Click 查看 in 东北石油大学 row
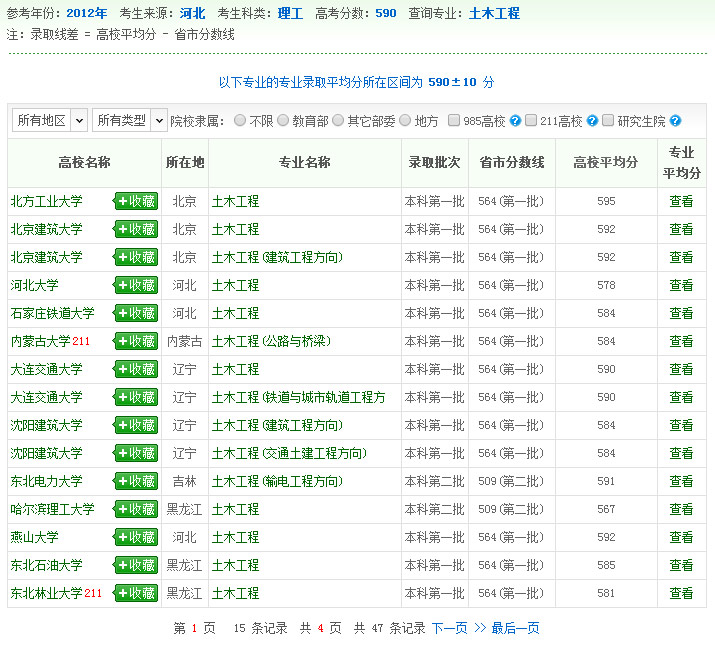The width and height of the screenshot is (715, 647). coord(681,565)
